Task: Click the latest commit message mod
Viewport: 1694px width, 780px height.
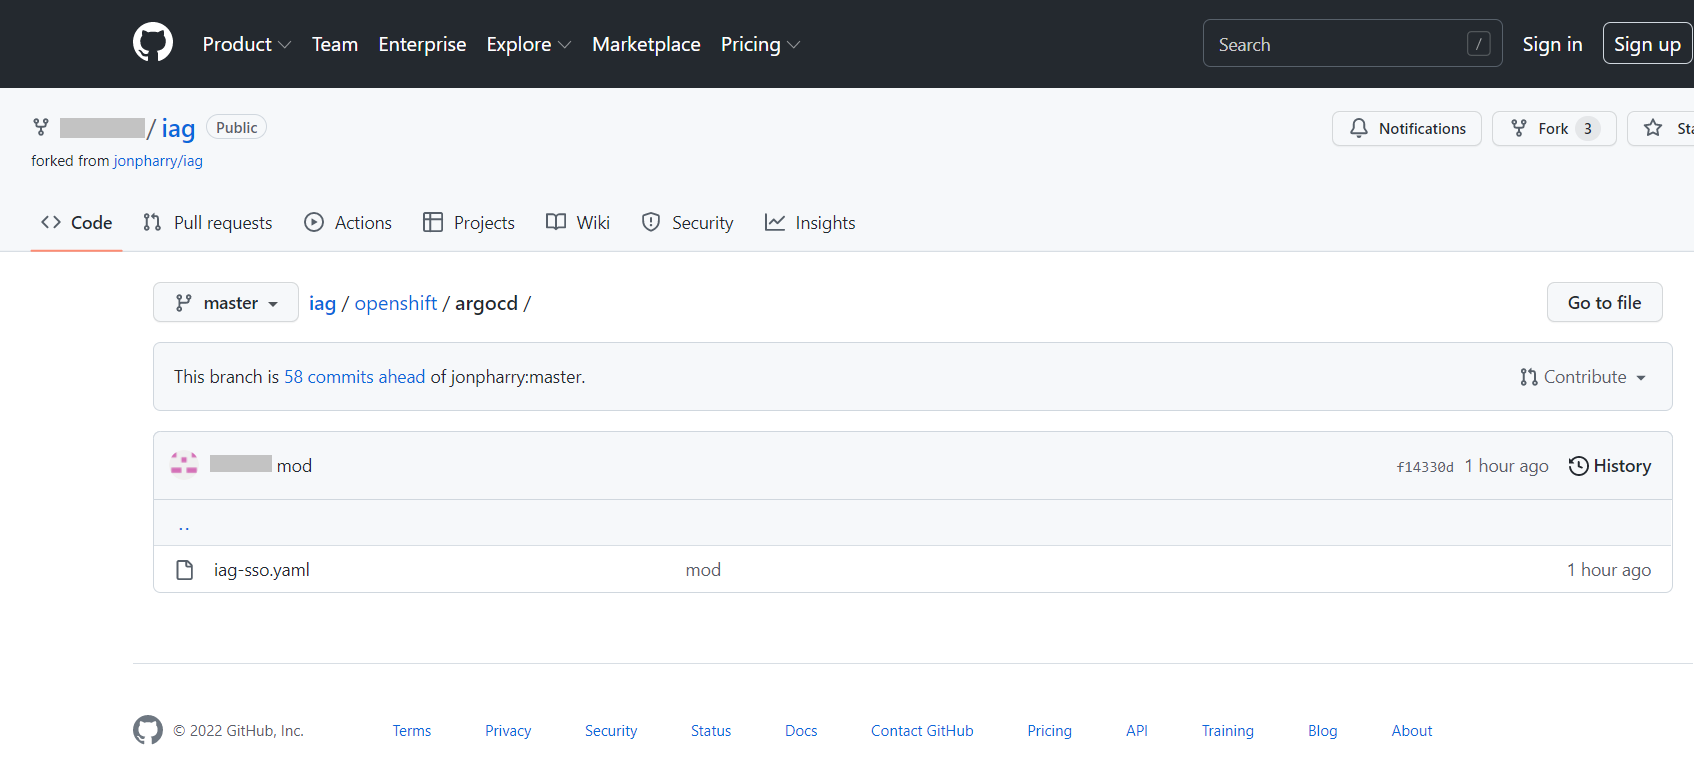Action: click(294, 466)
